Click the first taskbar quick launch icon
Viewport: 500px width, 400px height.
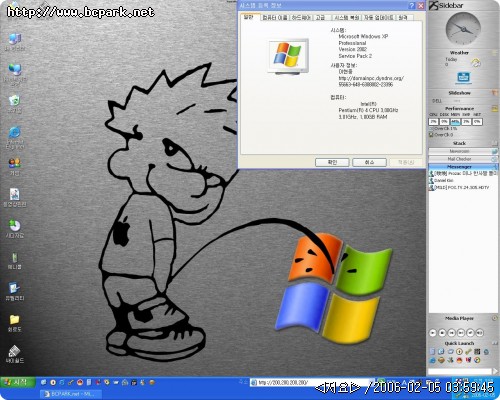44,382
